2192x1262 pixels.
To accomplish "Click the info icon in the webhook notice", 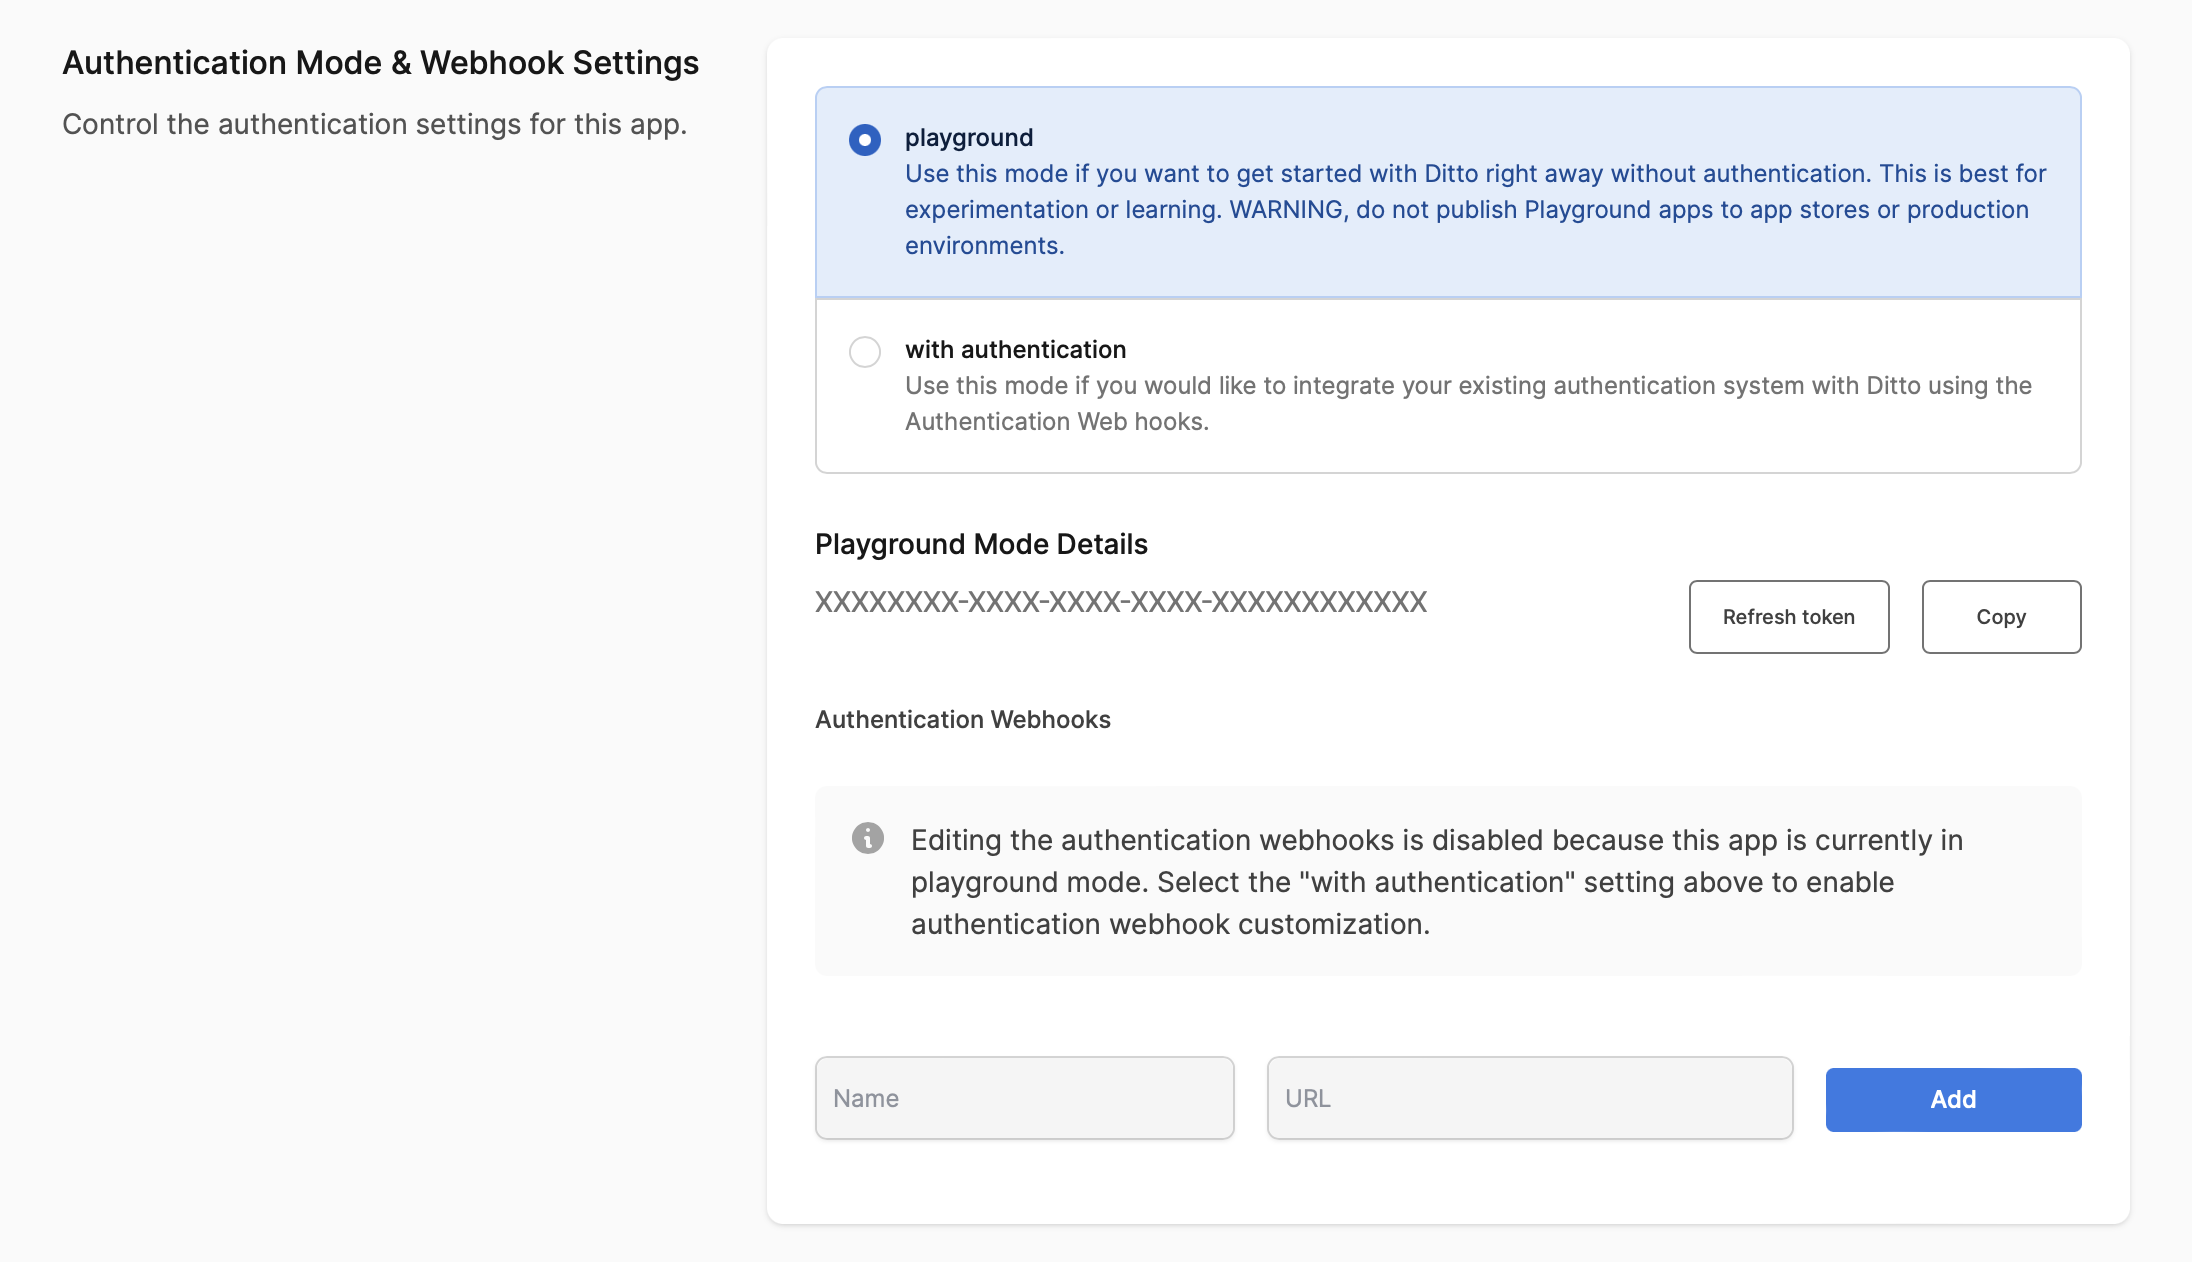I will (867, 838).
